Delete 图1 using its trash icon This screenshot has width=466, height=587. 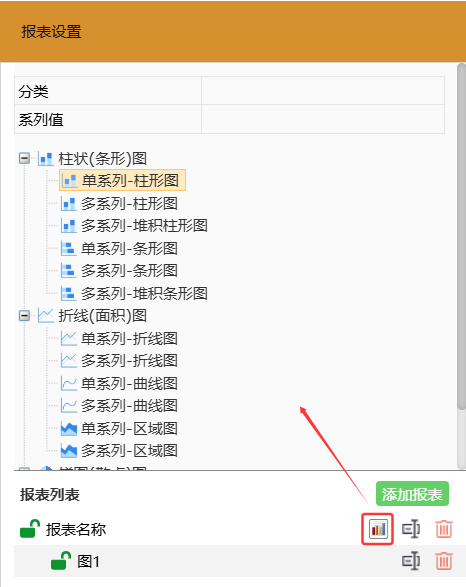(x=444, y=561)
